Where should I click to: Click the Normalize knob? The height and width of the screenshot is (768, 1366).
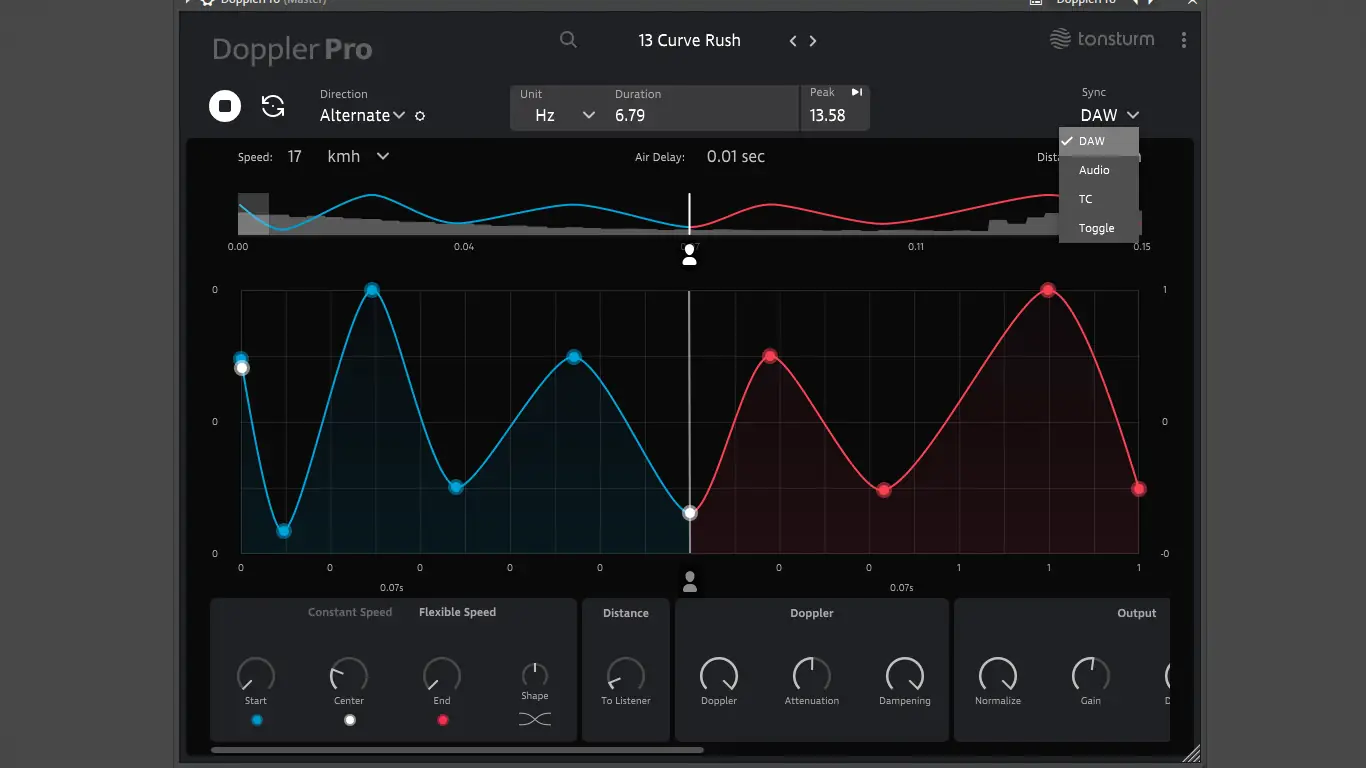coord(998,675)
